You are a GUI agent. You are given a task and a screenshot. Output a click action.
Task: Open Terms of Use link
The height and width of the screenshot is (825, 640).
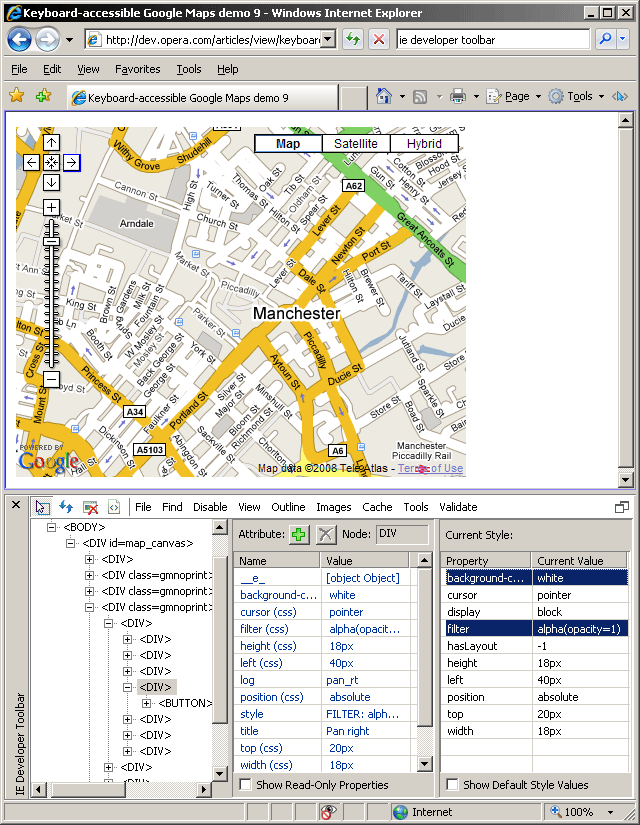pos(431,468)
